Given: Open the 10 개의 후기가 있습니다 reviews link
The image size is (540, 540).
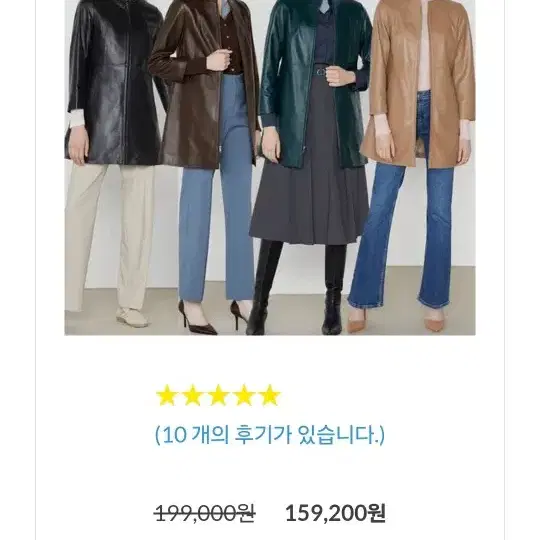Looking at the screenshot, I should click(x=270, y=435).
